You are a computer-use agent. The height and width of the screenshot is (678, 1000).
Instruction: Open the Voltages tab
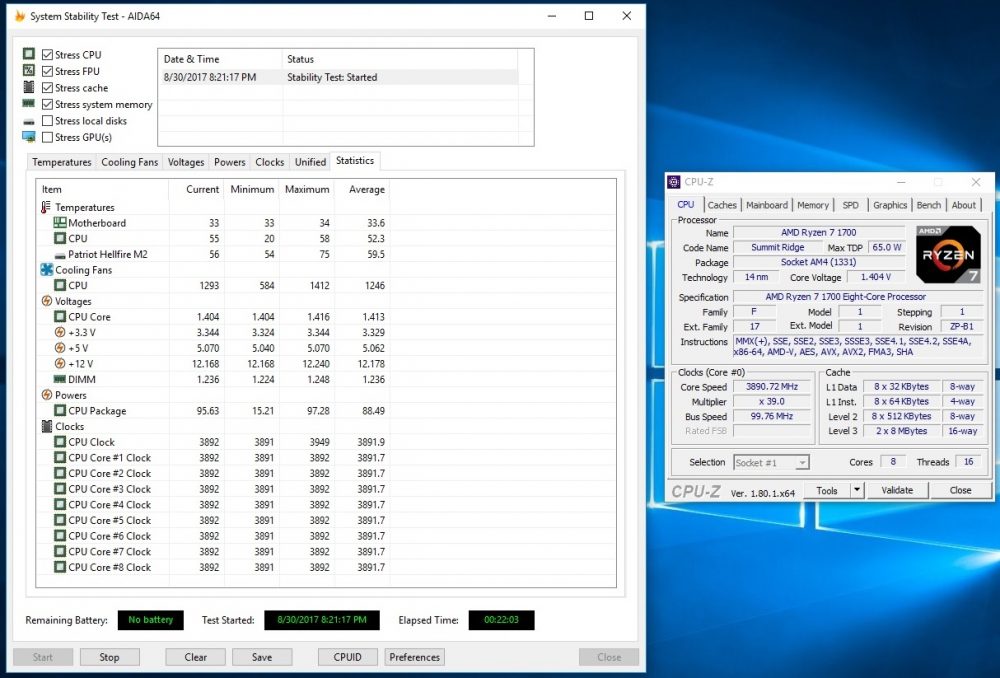click(x=186, y=162)
